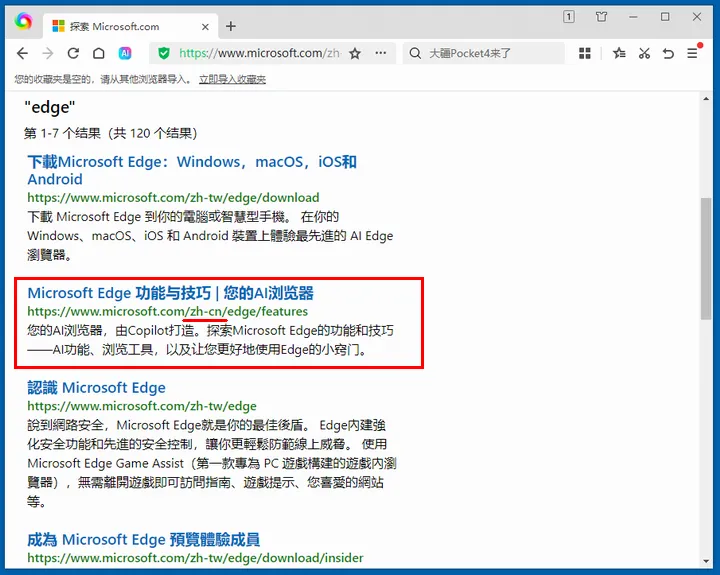Viewport: 720px width, 575px height.
Task: Open the AI assistant icon
Action: tap(125, 53)
